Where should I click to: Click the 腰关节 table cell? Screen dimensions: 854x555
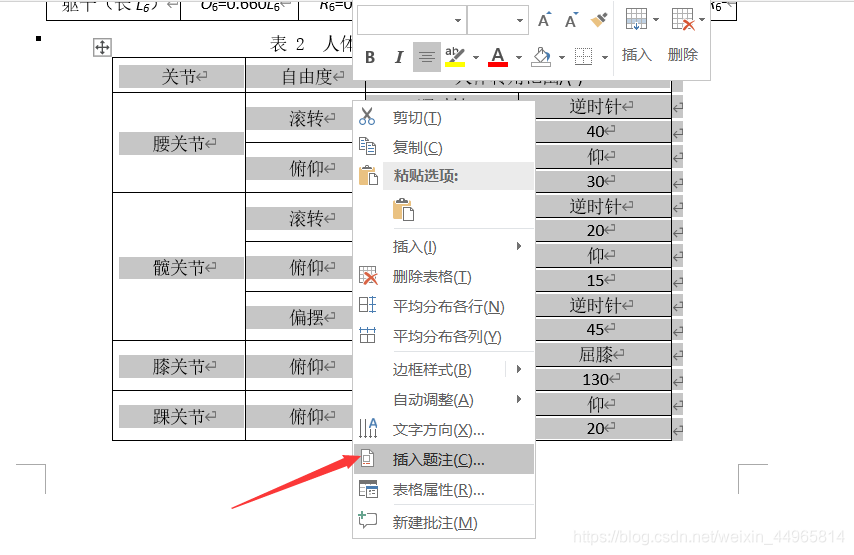(179, 143)
